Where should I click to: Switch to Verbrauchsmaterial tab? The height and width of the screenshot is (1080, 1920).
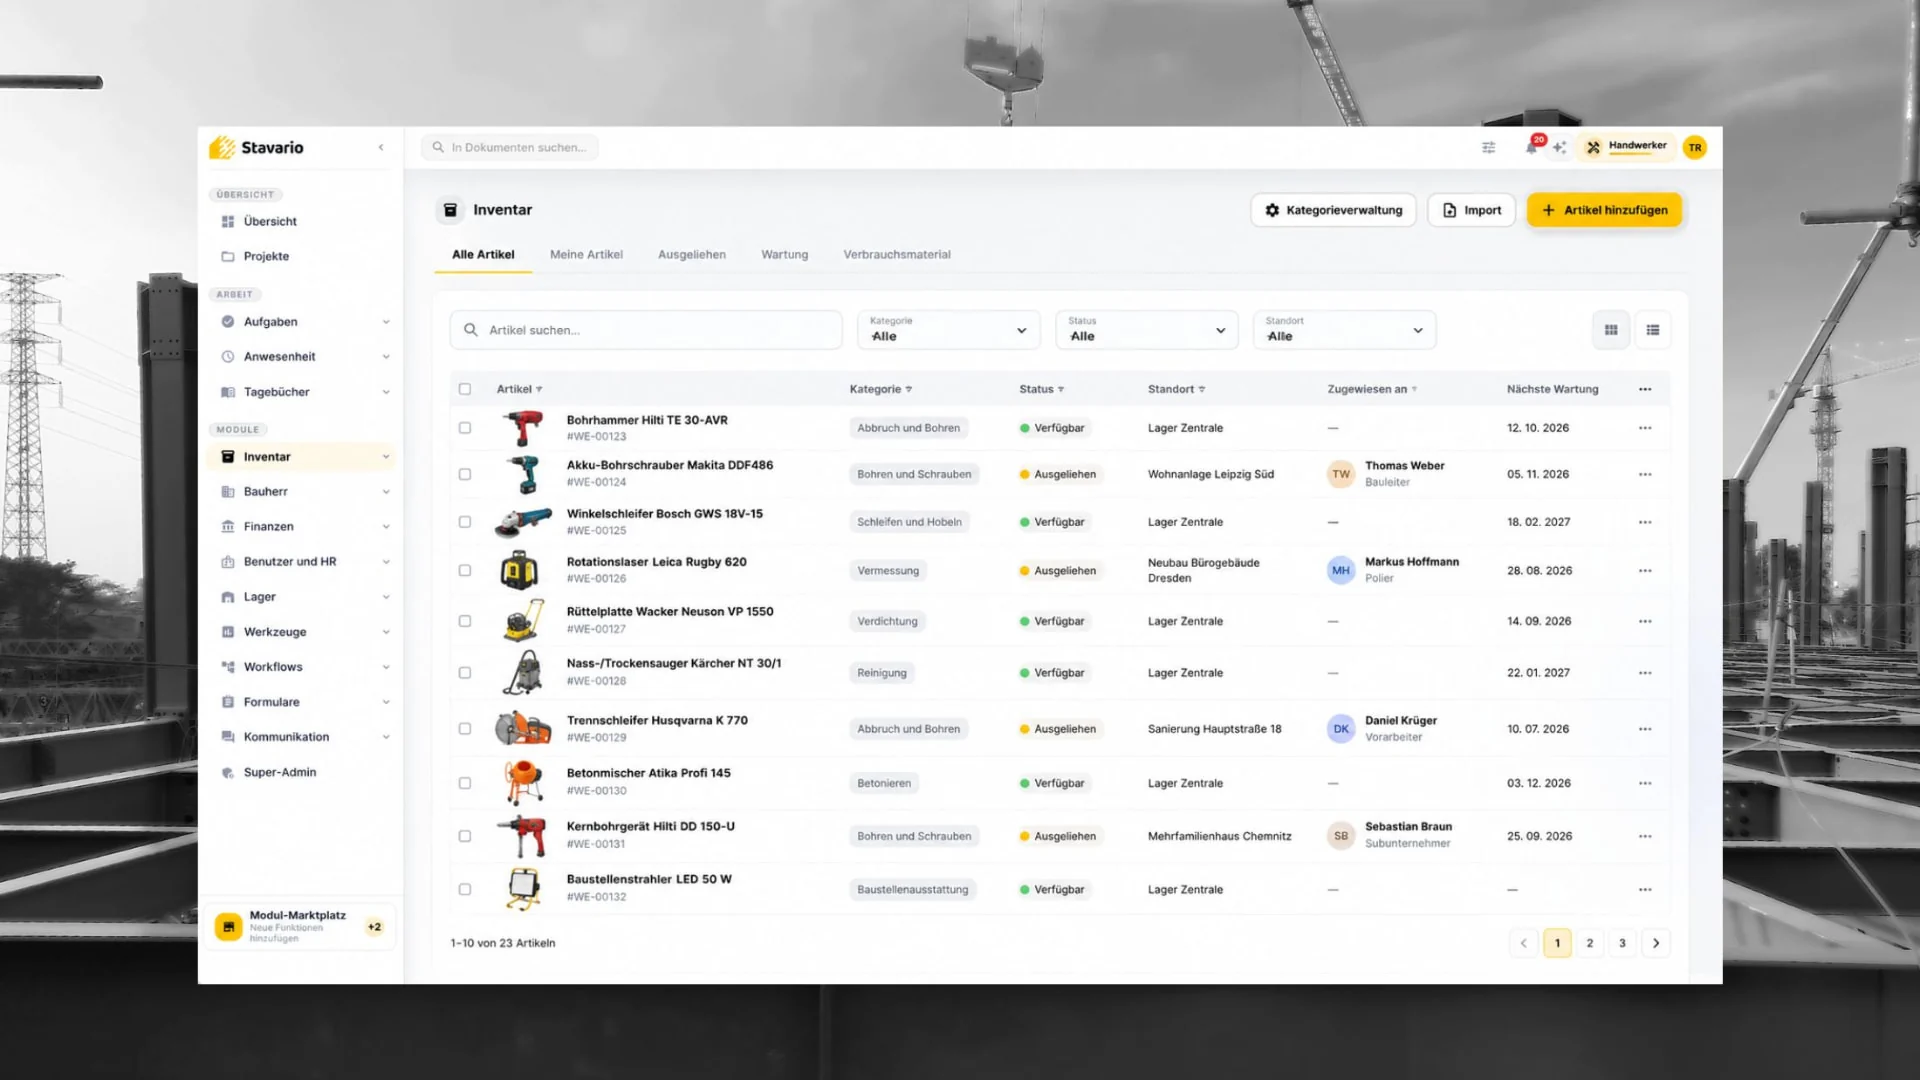[x=897, y=255]
